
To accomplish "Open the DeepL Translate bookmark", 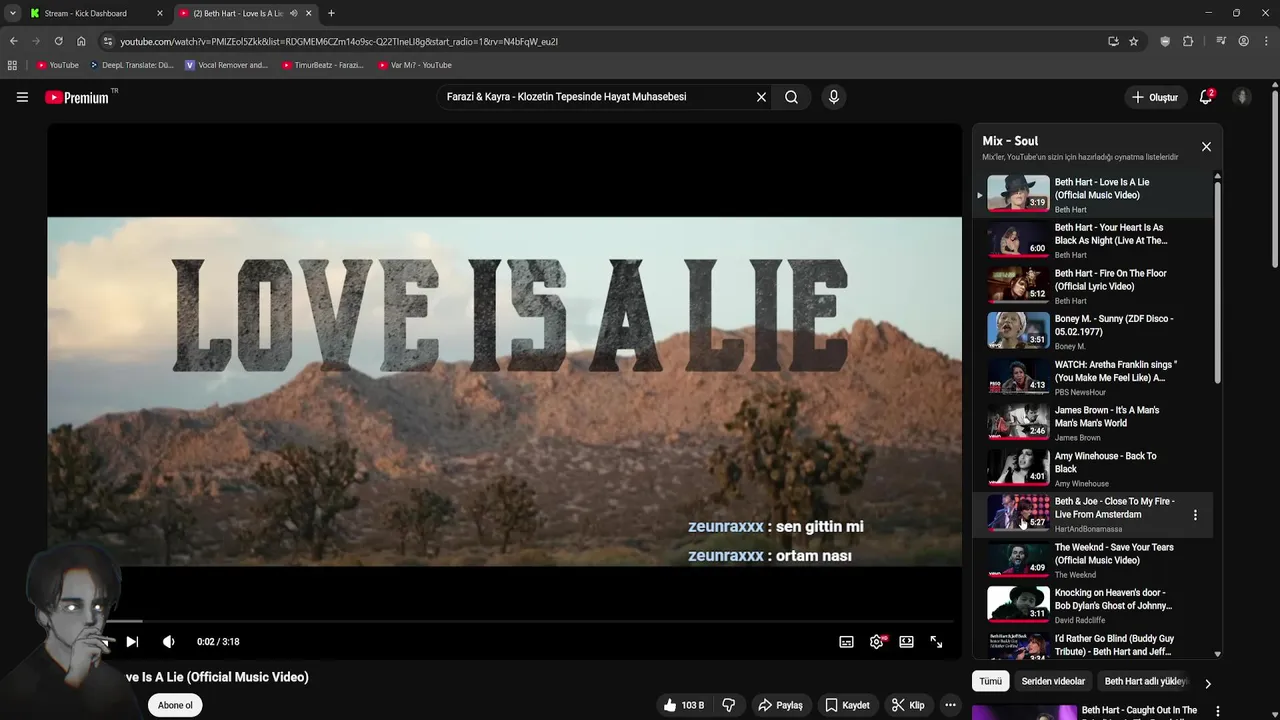I will (x=131, y=65).
